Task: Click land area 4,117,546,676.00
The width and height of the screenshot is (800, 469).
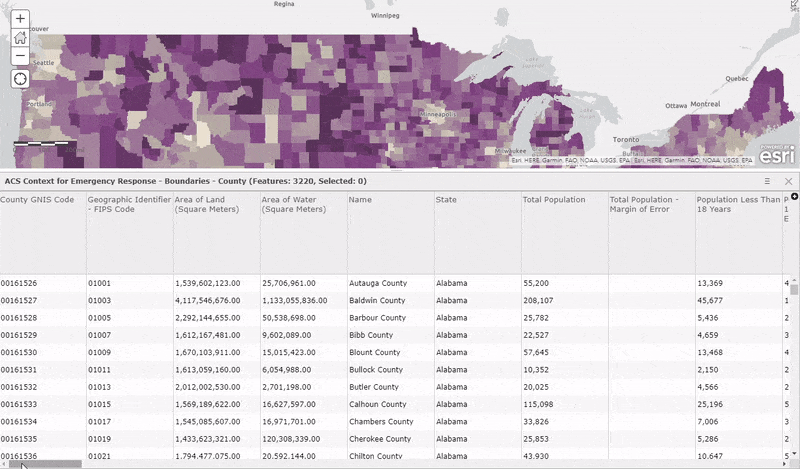Action: pos(208,301)
